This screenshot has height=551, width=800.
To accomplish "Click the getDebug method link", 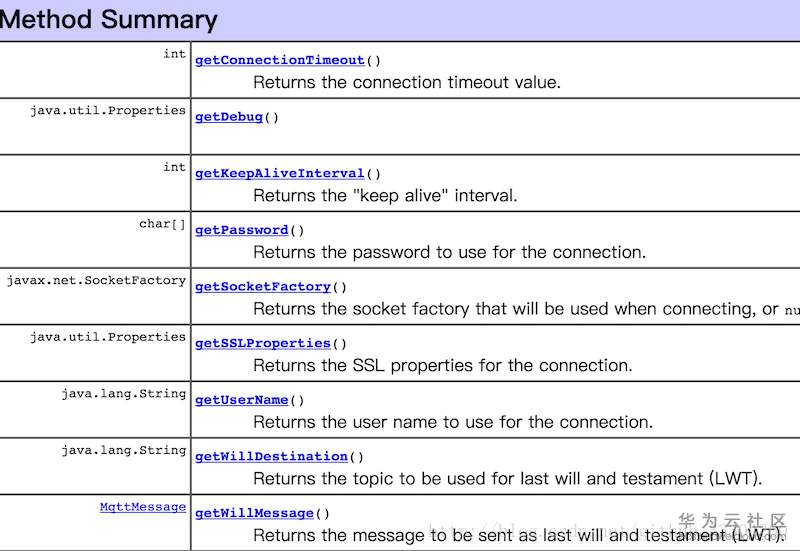I will click(x=228, y=117).
